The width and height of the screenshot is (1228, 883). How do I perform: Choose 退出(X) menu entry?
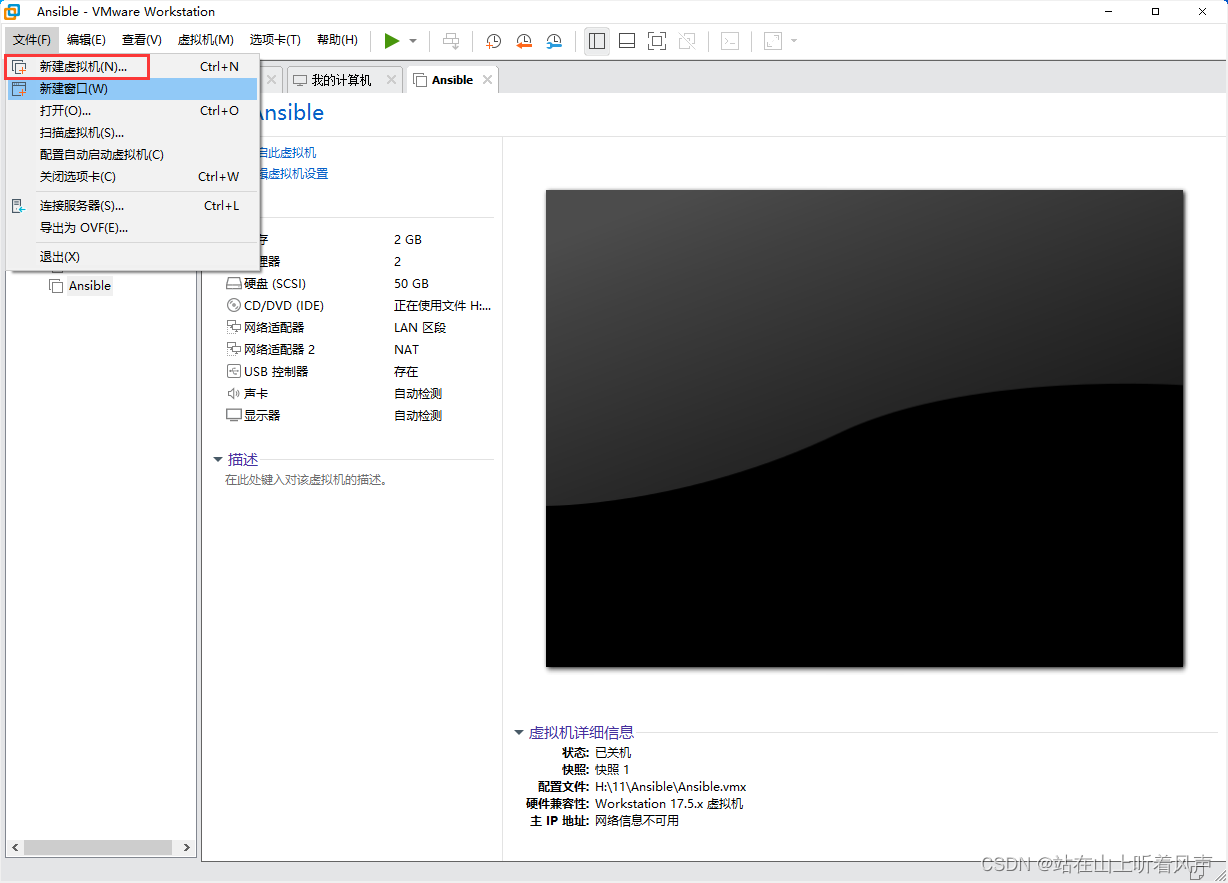(132, 257)
